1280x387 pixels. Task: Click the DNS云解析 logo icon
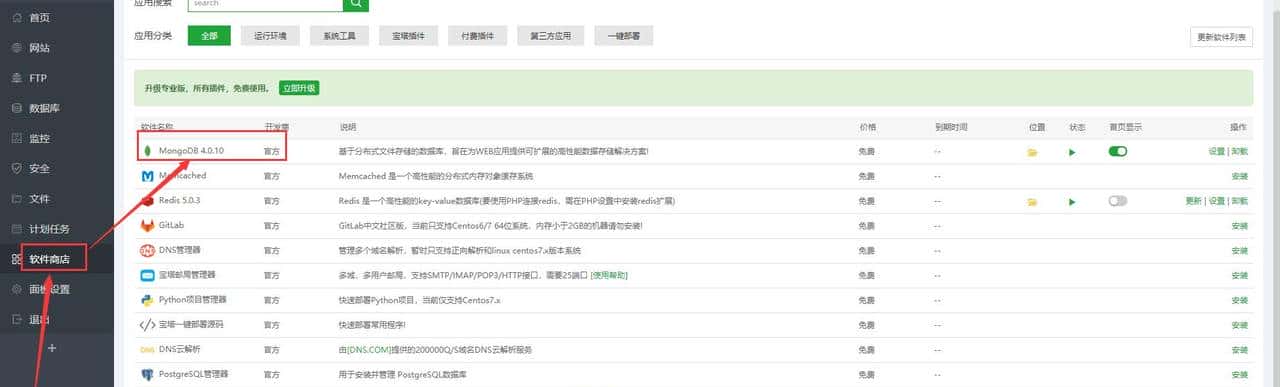148,350
